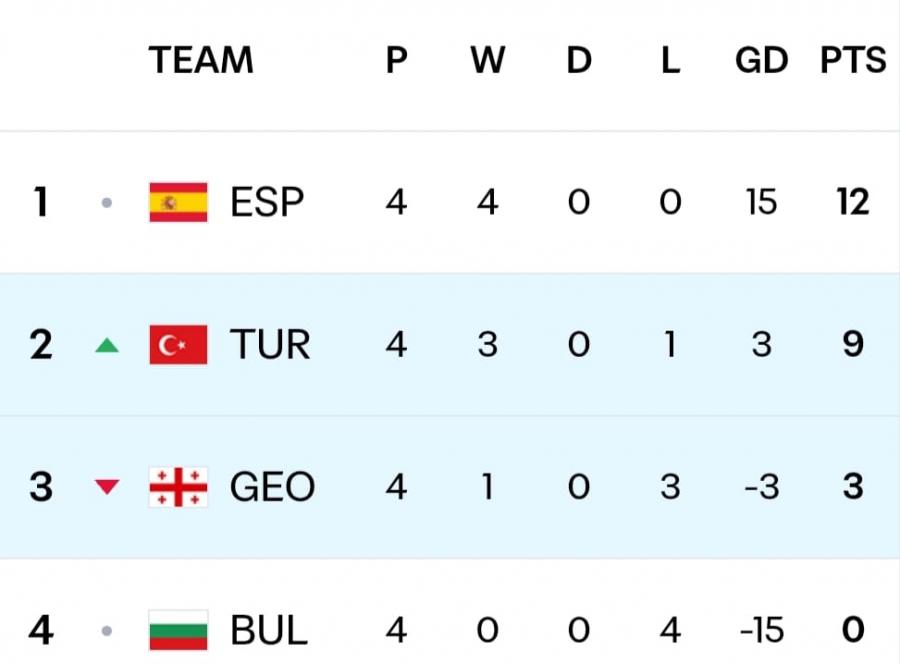Open the GEO team link
Viewport: 900px width, 664px height.
click(x=272, y=487)
